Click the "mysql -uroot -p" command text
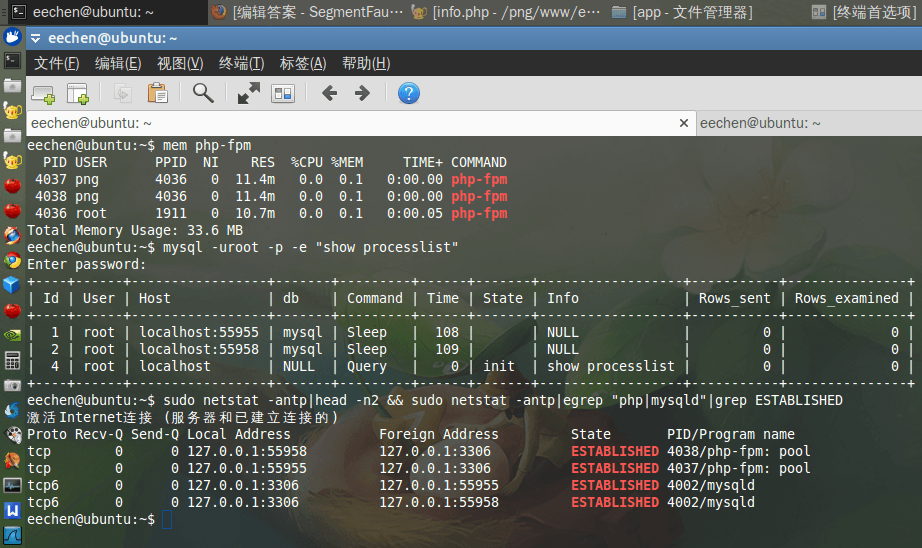Screen dimensions: 922x548 (x=223, y=247)
